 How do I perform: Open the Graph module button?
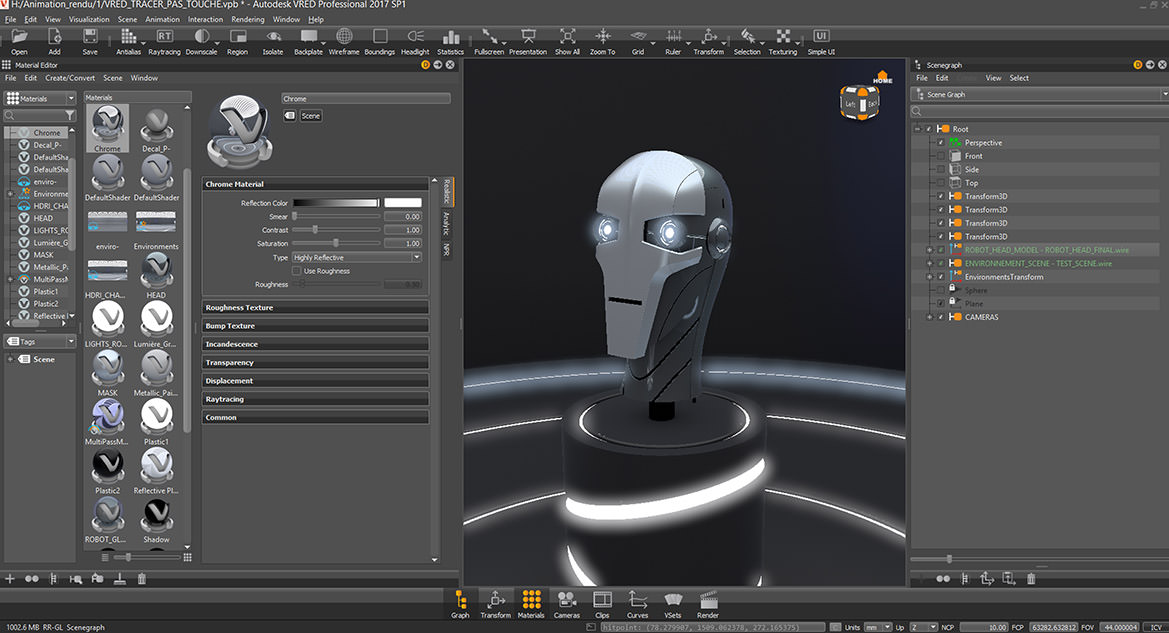460,604
